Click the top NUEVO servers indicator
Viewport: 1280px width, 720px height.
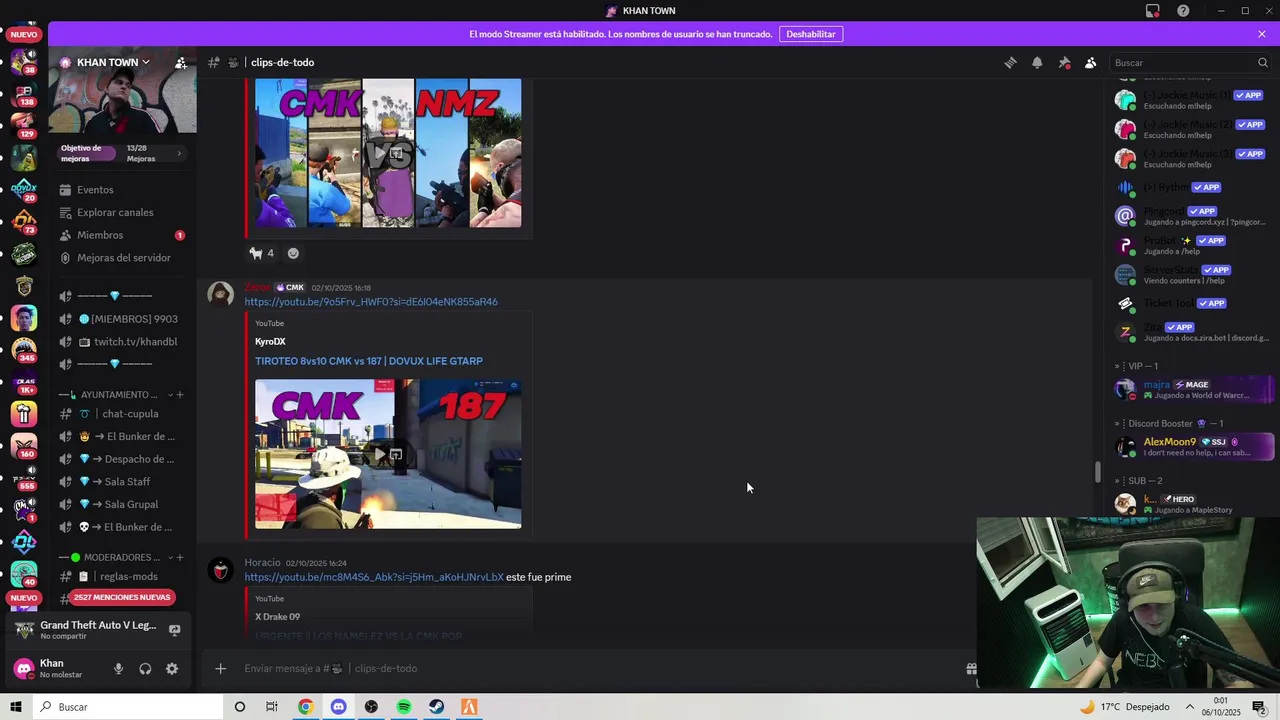[24, 34]
